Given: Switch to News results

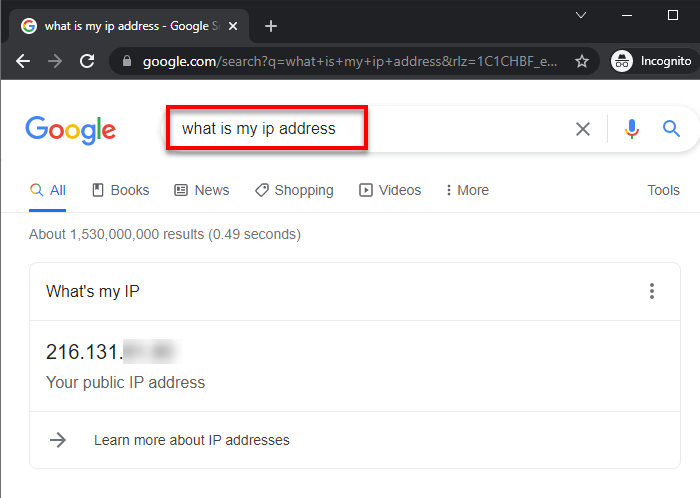Looking at the screenshot, I should [201, 191].
